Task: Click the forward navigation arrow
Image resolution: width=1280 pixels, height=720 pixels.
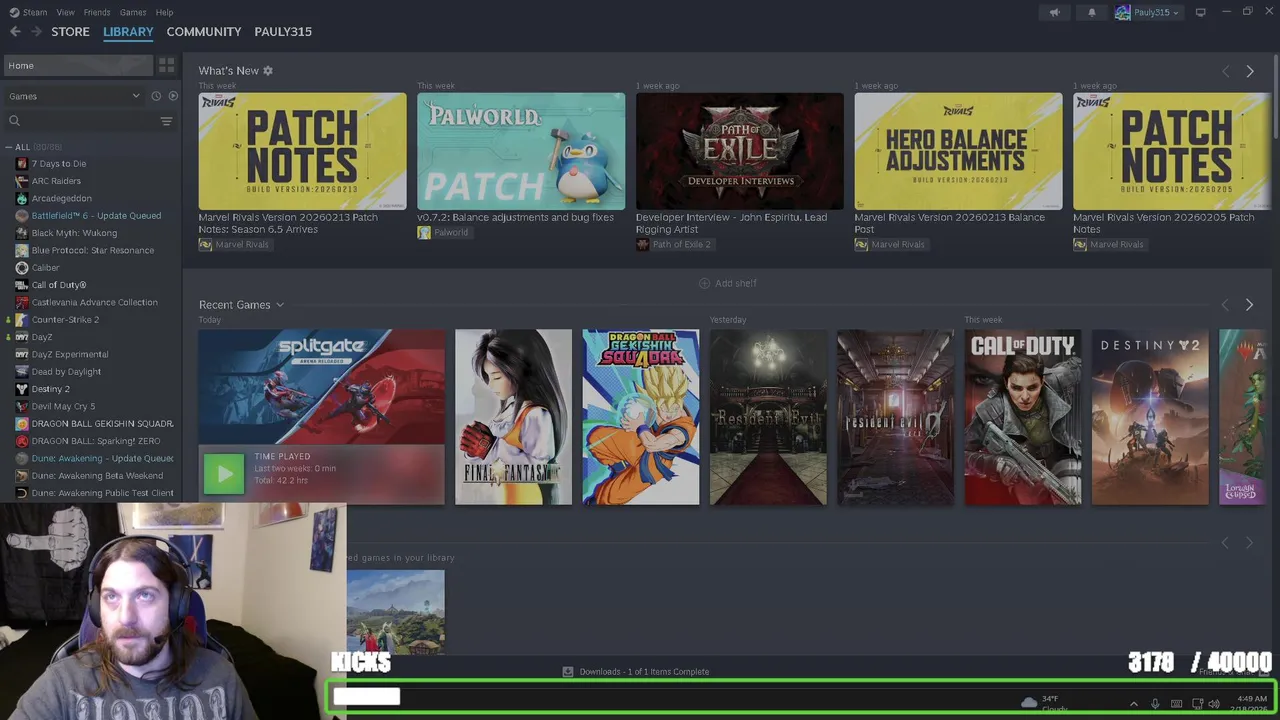Action: (36, 31)
